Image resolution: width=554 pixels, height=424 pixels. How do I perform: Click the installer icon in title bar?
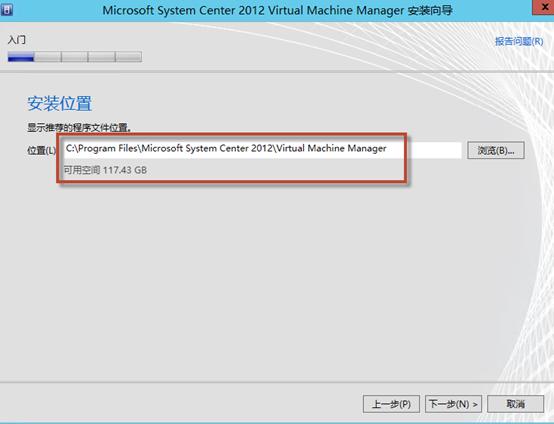pyautogui.click(x=6, y=10)
